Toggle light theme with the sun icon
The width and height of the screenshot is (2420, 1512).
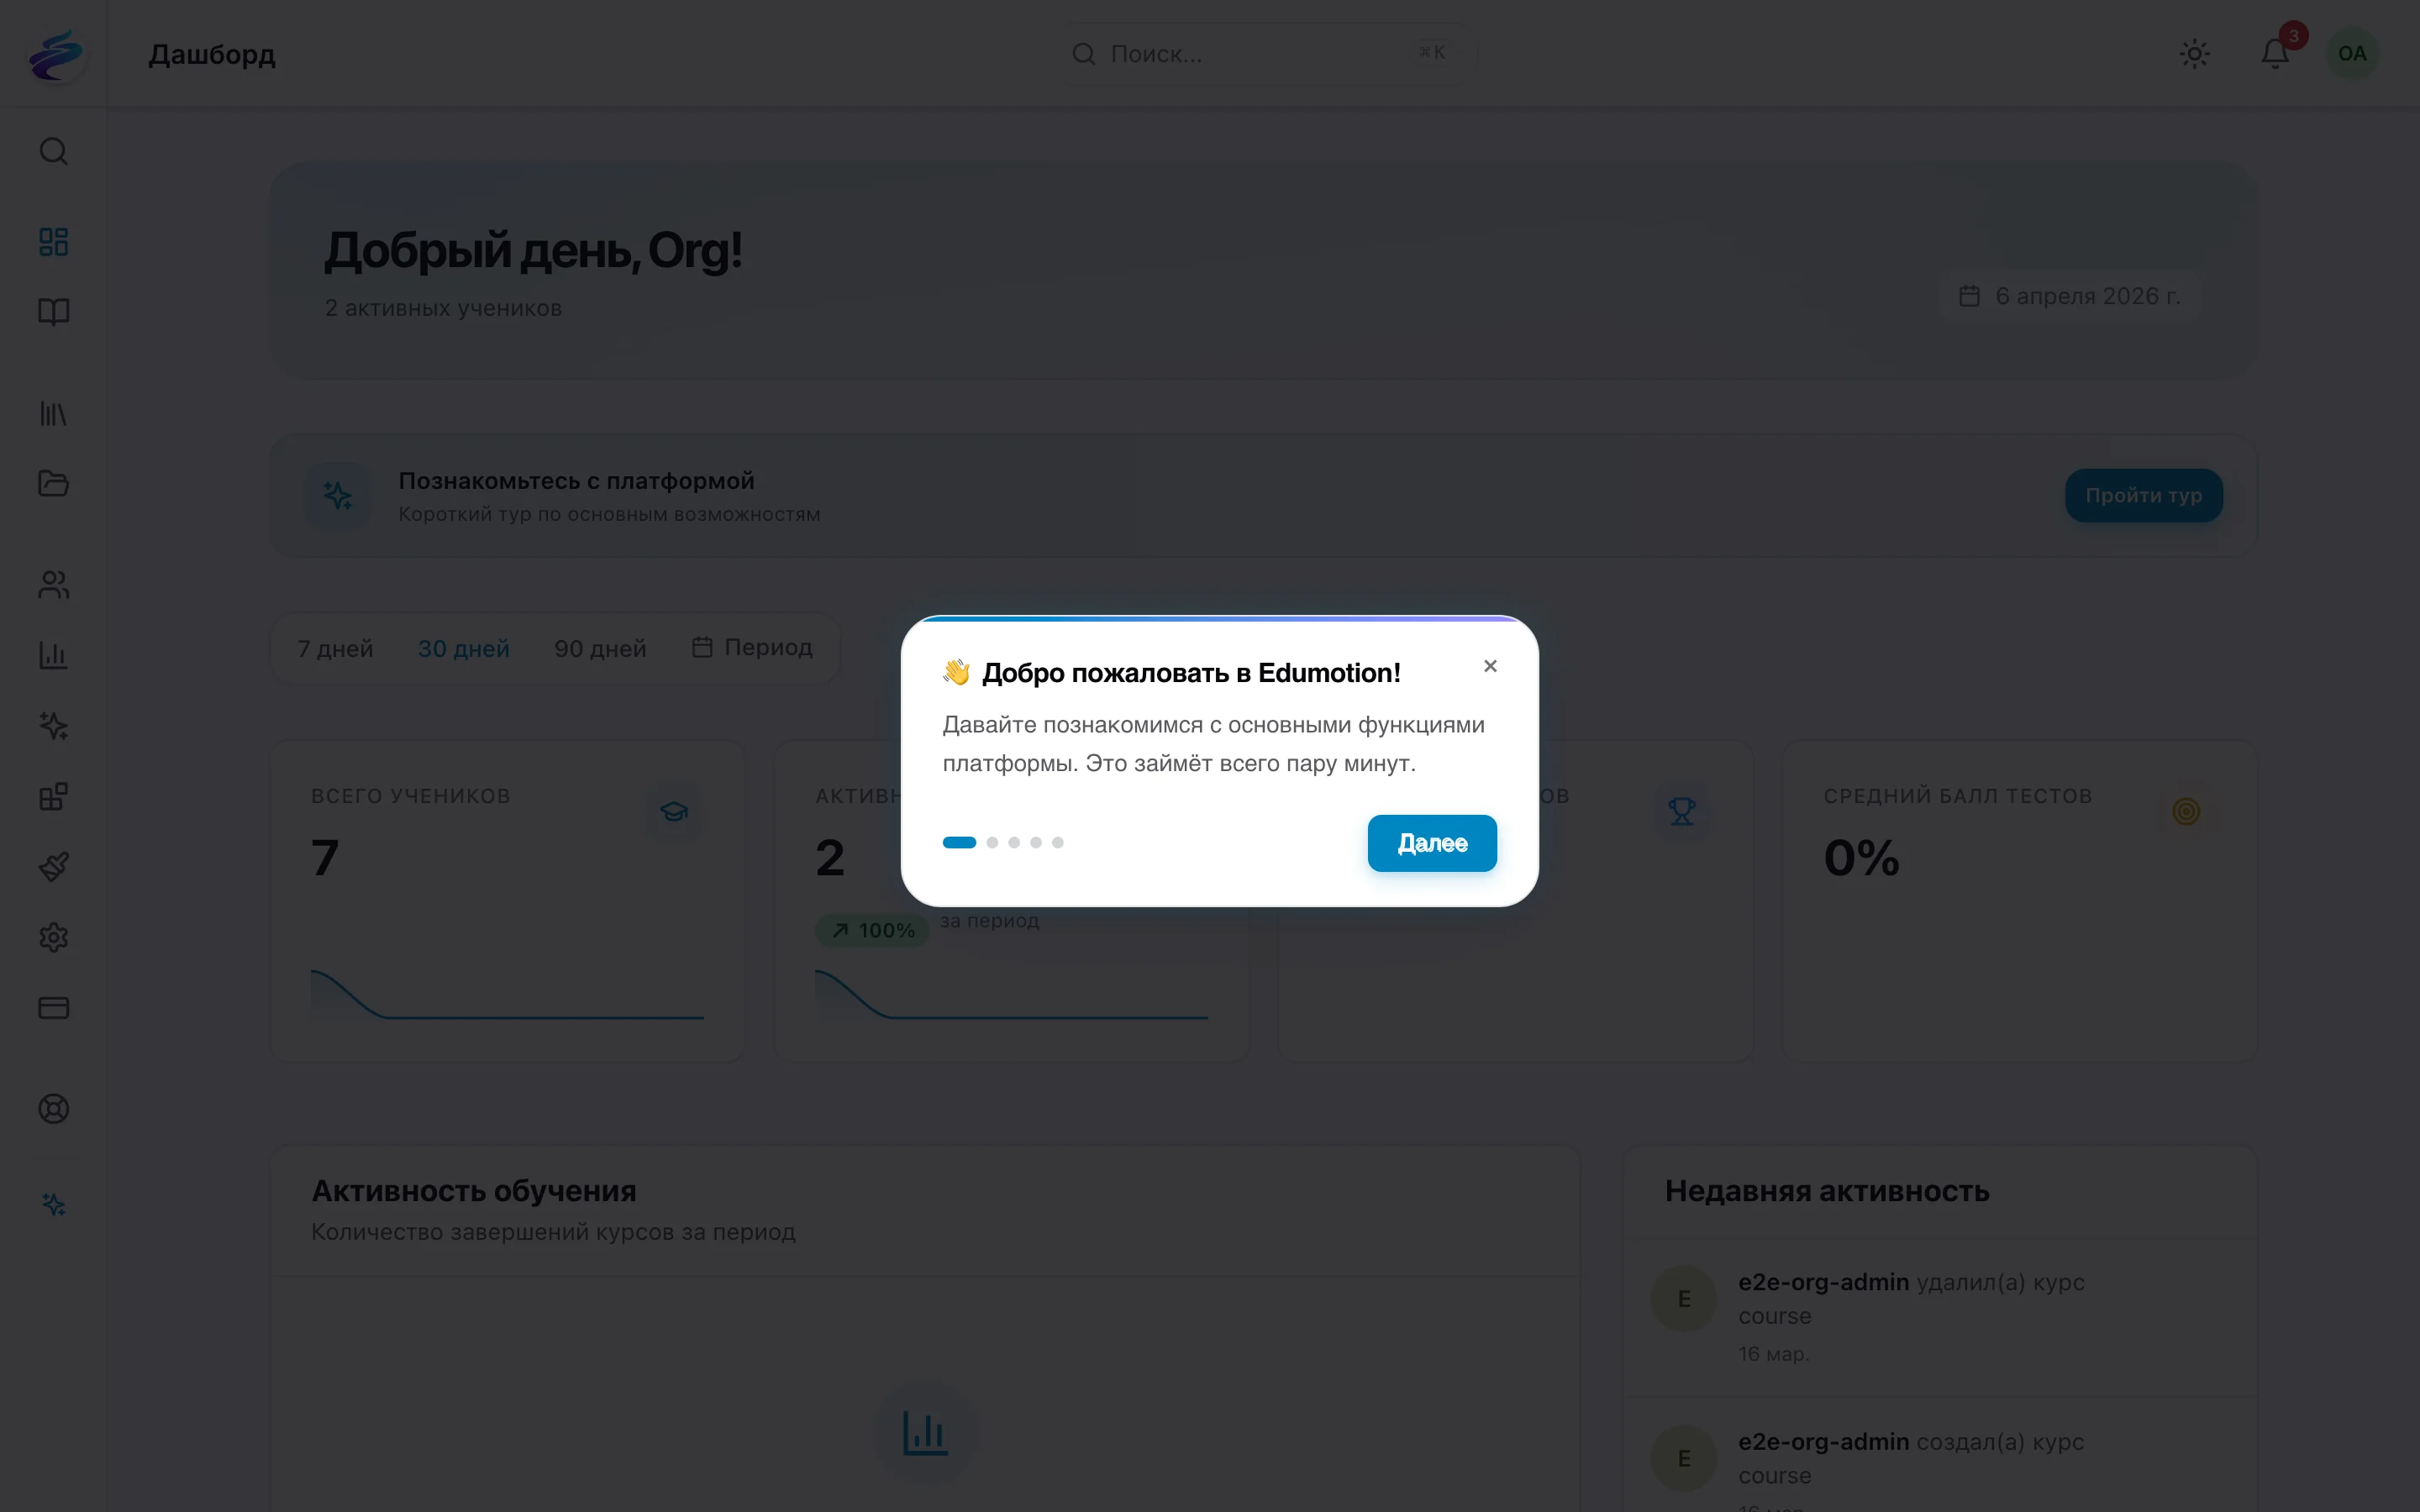coord(2194,53)
